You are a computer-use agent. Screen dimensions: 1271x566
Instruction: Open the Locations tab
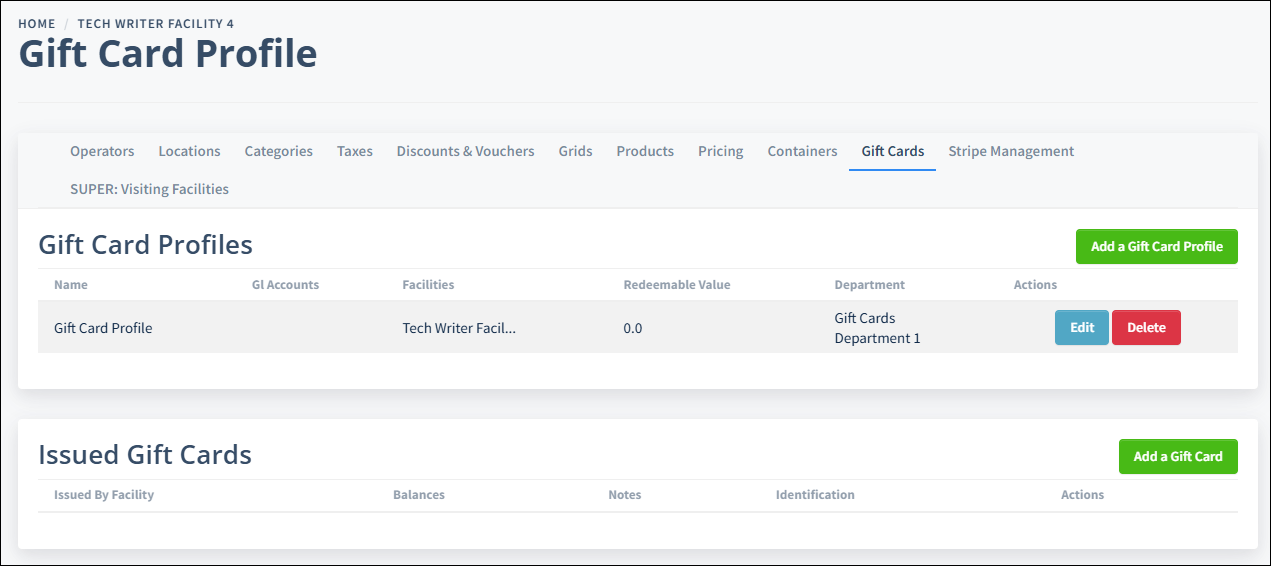point(189,151)
